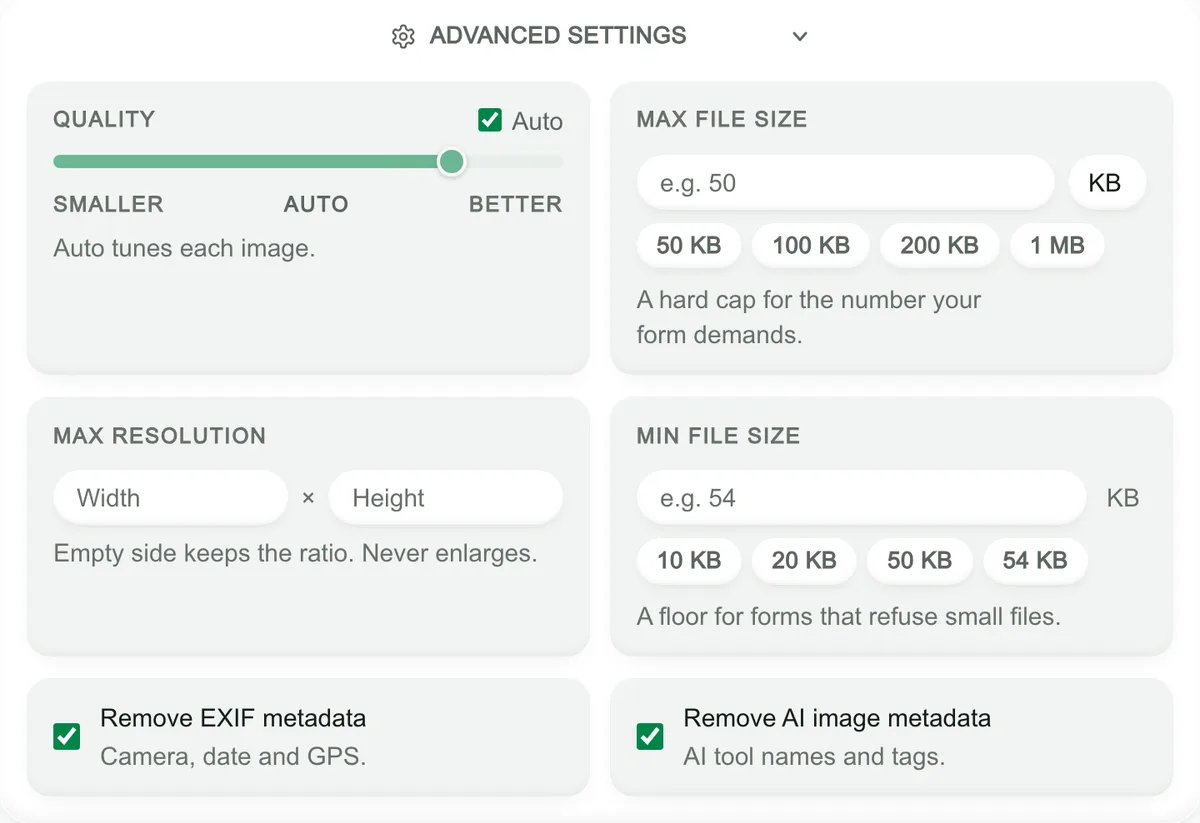1200x823 pixels.
Task: Focus the max file size input field
Action: click(x=846, y=183)
